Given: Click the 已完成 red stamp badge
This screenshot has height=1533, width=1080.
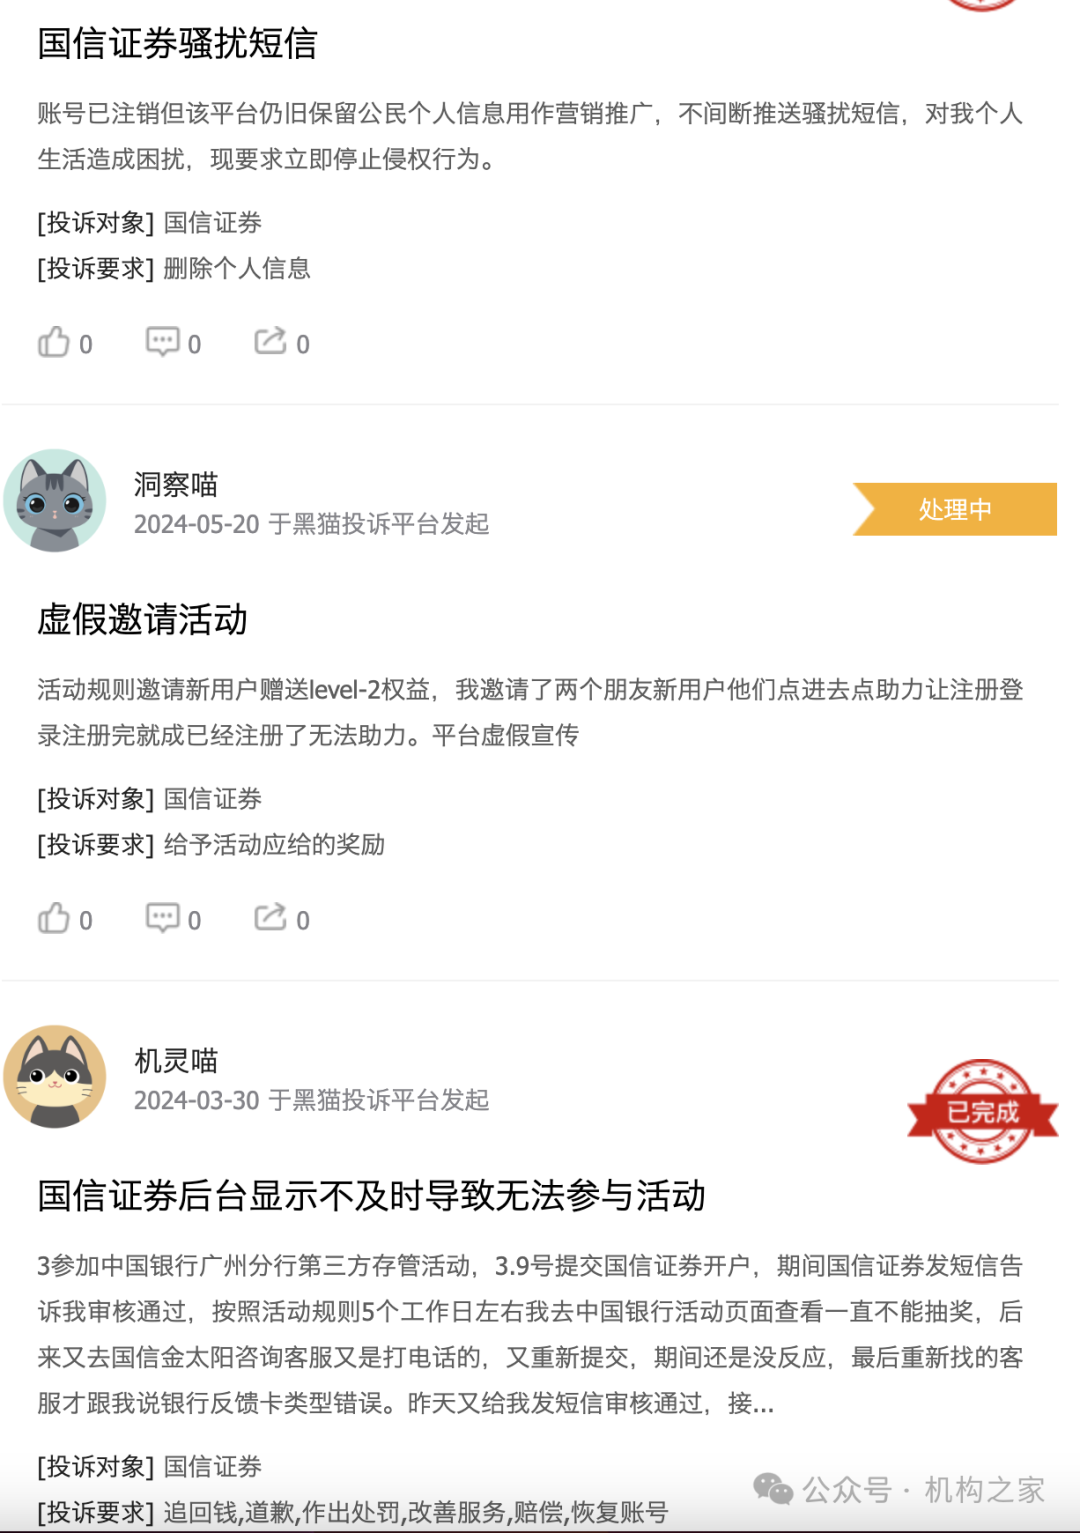Looking at the screenshot, I should [983, 1112].
